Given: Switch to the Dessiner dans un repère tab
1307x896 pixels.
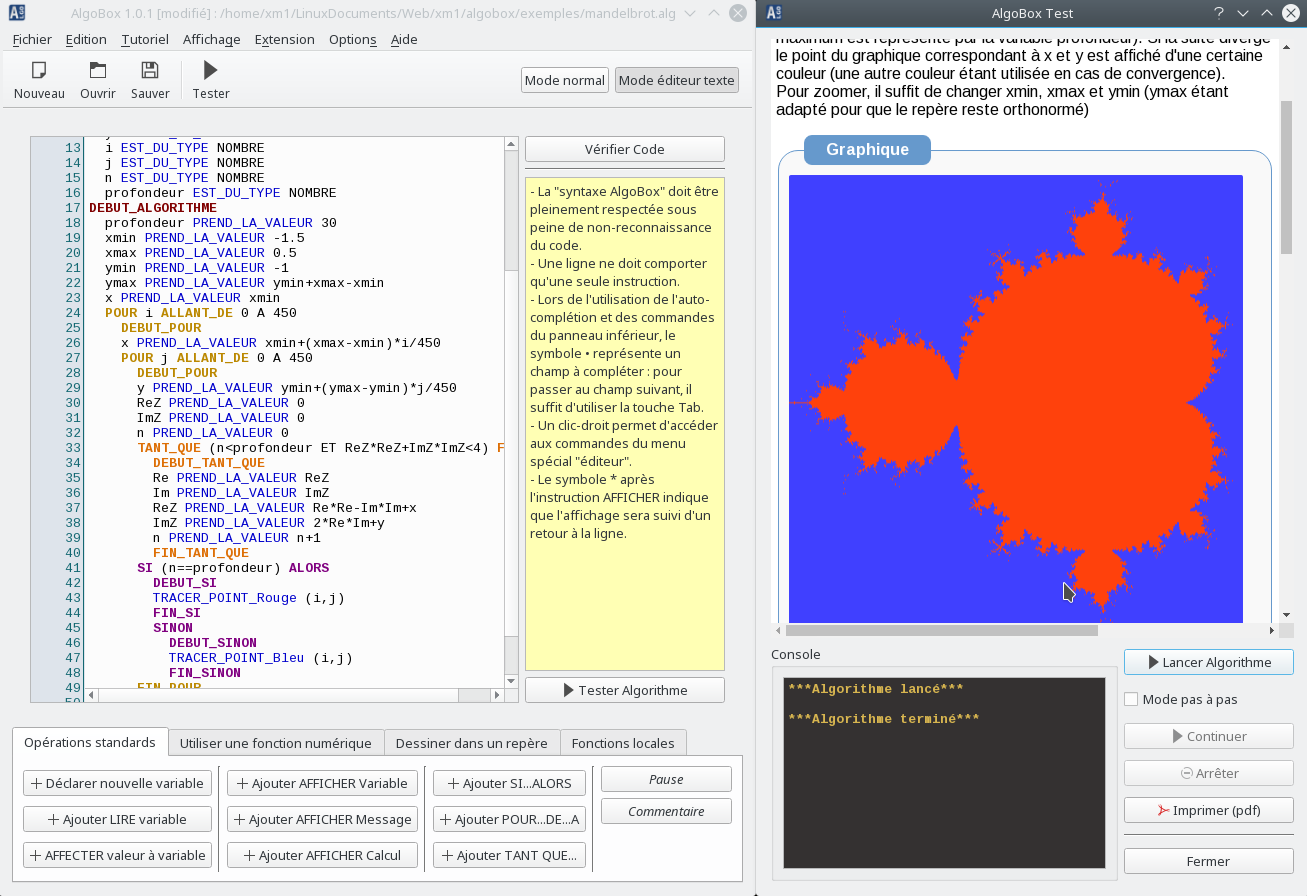Looking at the screenshot, I should tap(471, 743).
